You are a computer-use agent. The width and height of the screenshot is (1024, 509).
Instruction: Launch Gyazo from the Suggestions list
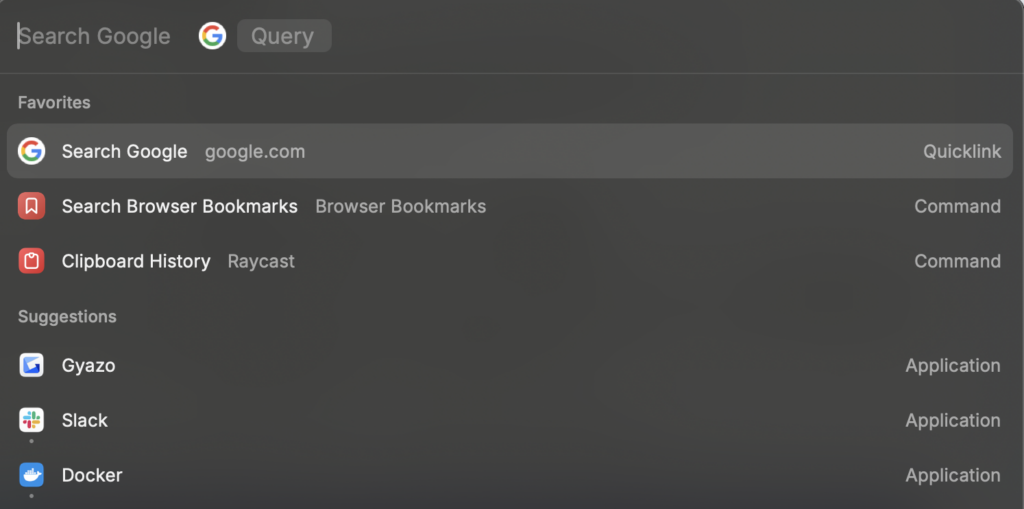click(x=88, y=365)
